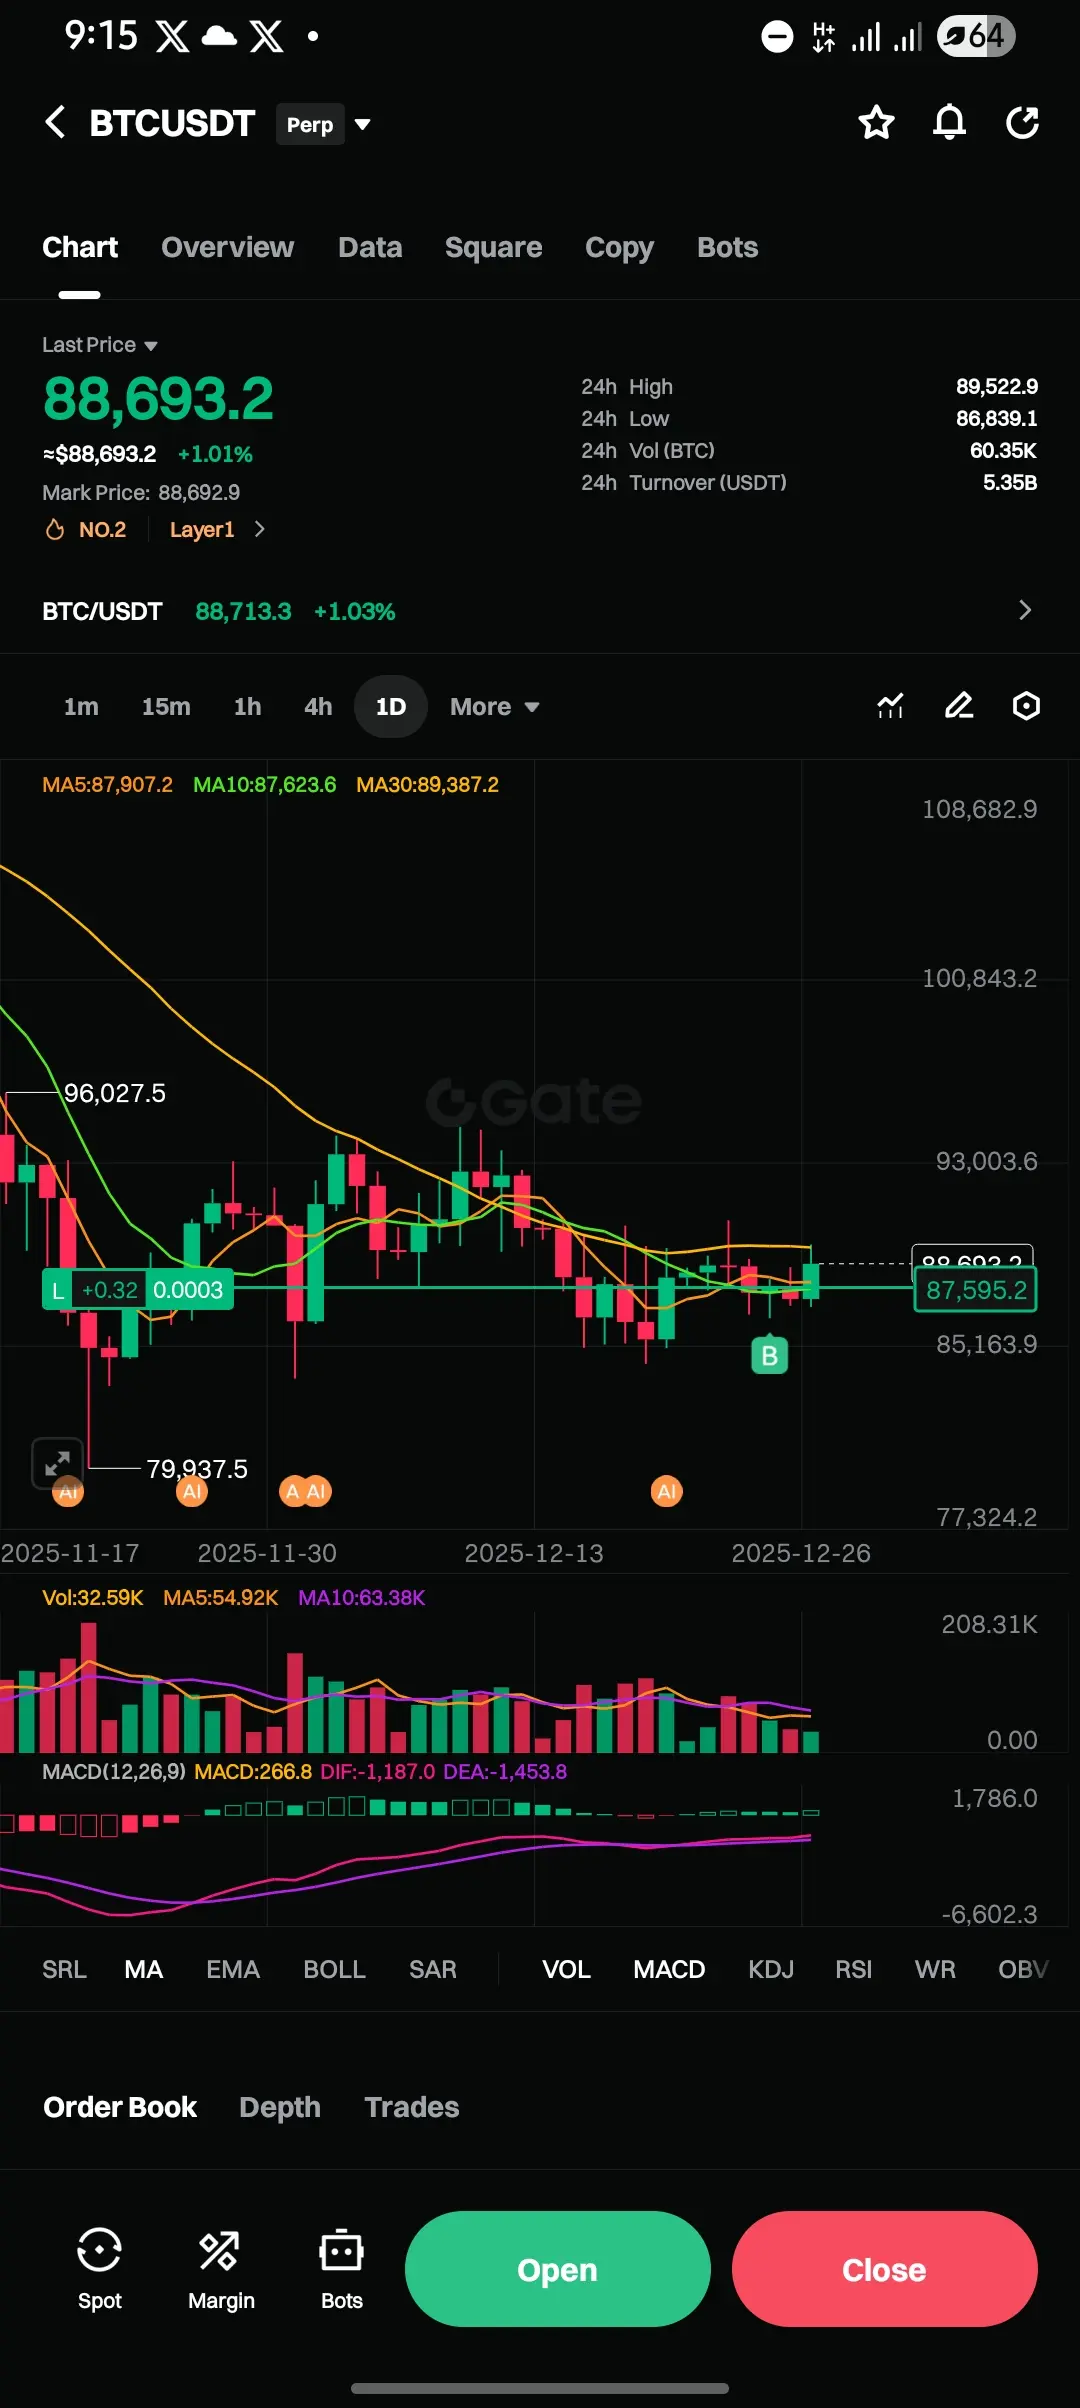This screenshot has width=1080, height=2408.
Task: Select 1h timeframe
Action: 247,707
